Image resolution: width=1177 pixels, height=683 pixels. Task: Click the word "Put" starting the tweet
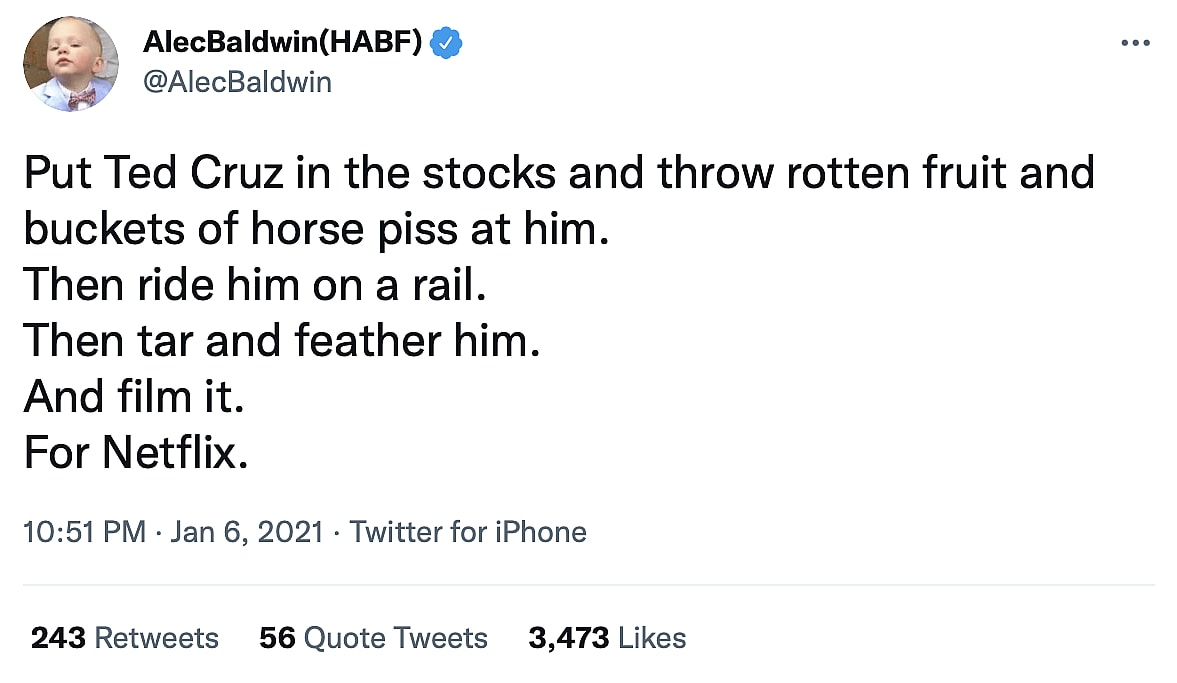point(56,173)
